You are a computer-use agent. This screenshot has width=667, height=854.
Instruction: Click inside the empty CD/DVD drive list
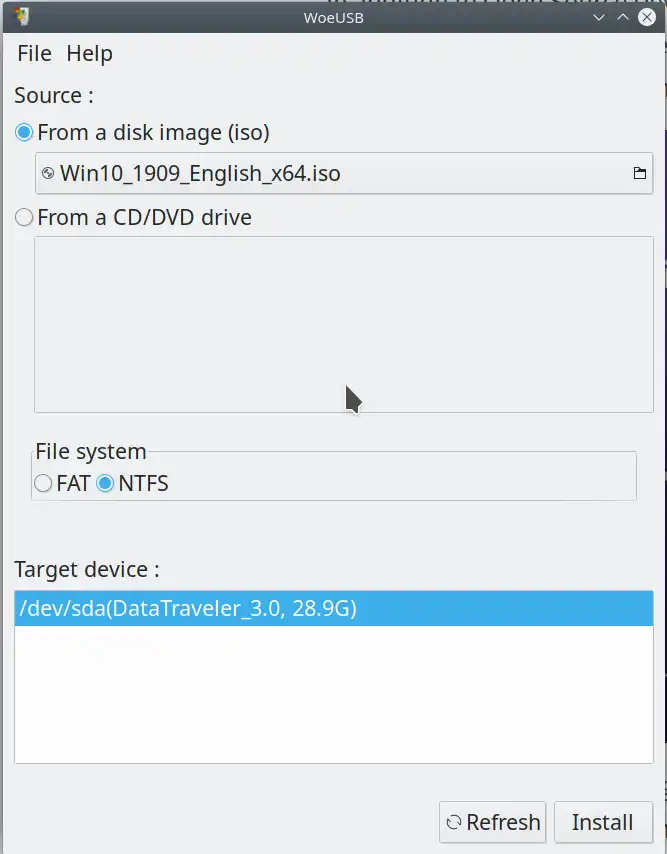pos(344,324)
